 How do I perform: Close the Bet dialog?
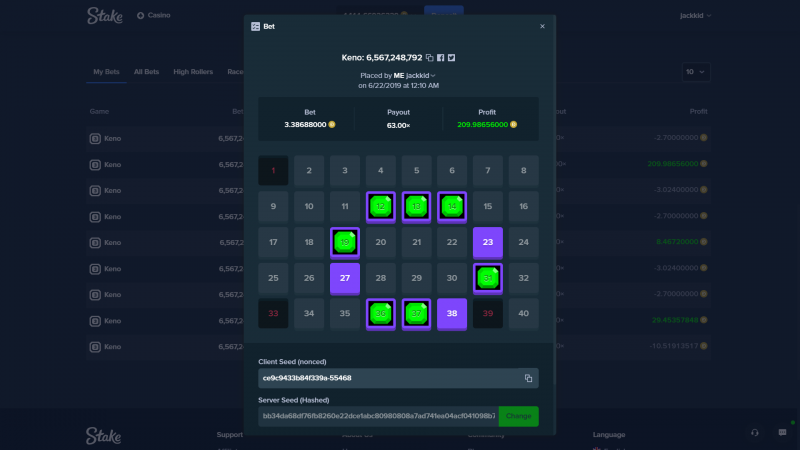(542, 27)
